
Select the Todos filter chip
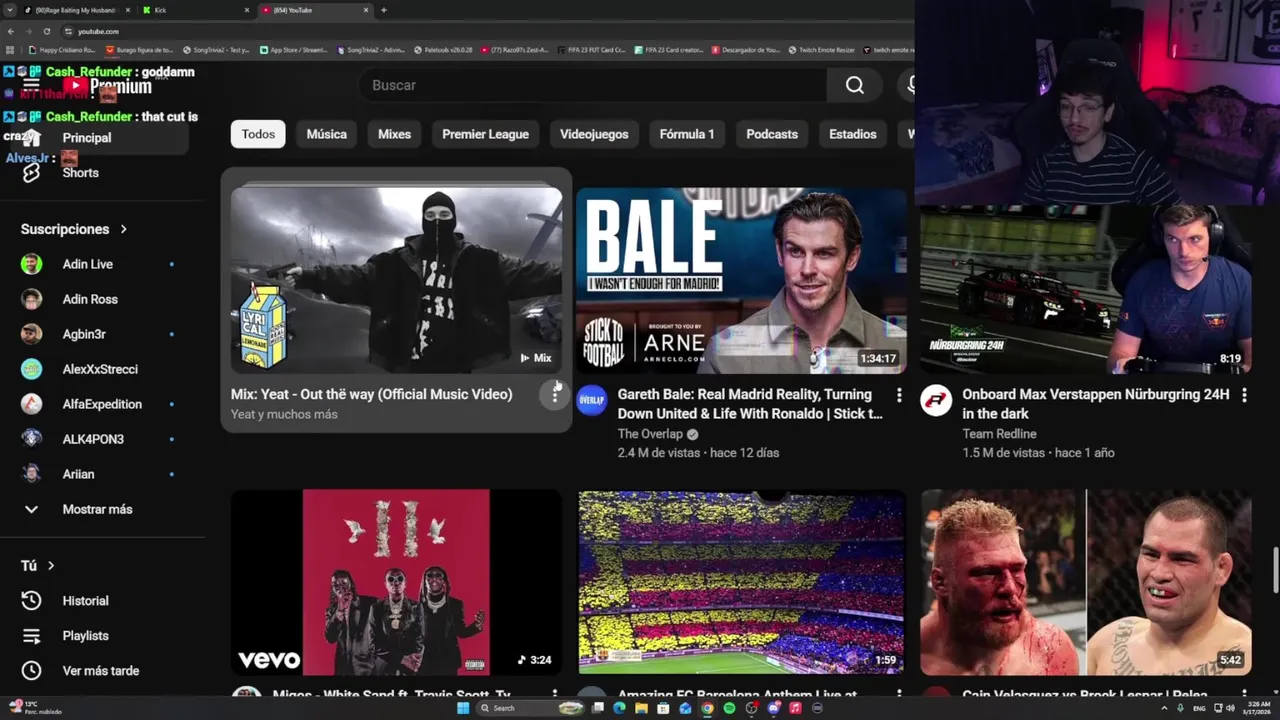coord(258,134)
